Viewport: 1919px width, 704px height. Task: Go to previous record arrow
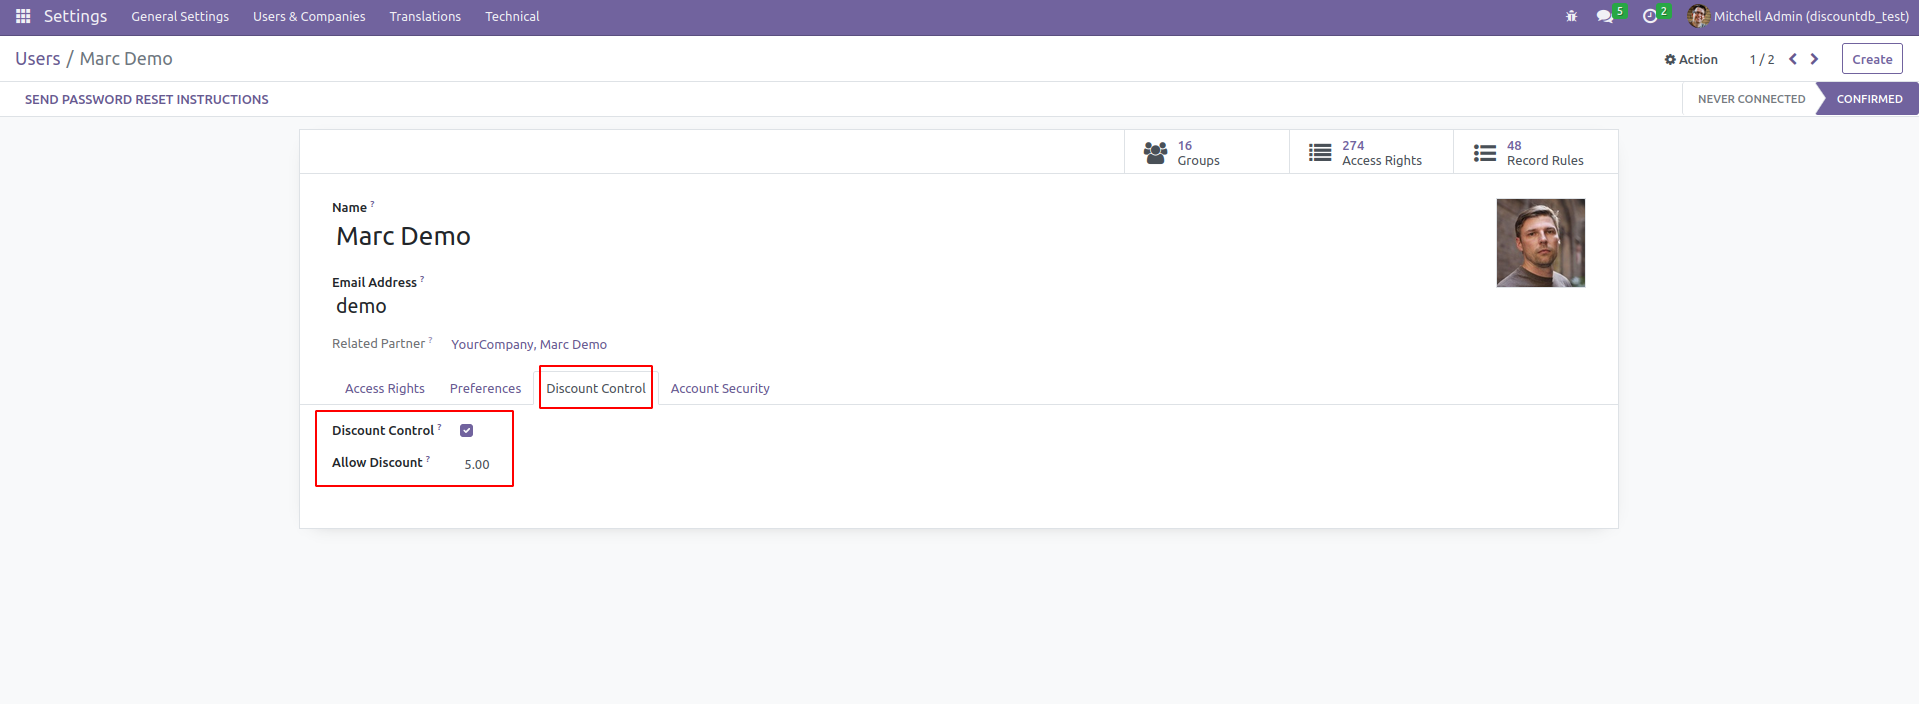1793,59
